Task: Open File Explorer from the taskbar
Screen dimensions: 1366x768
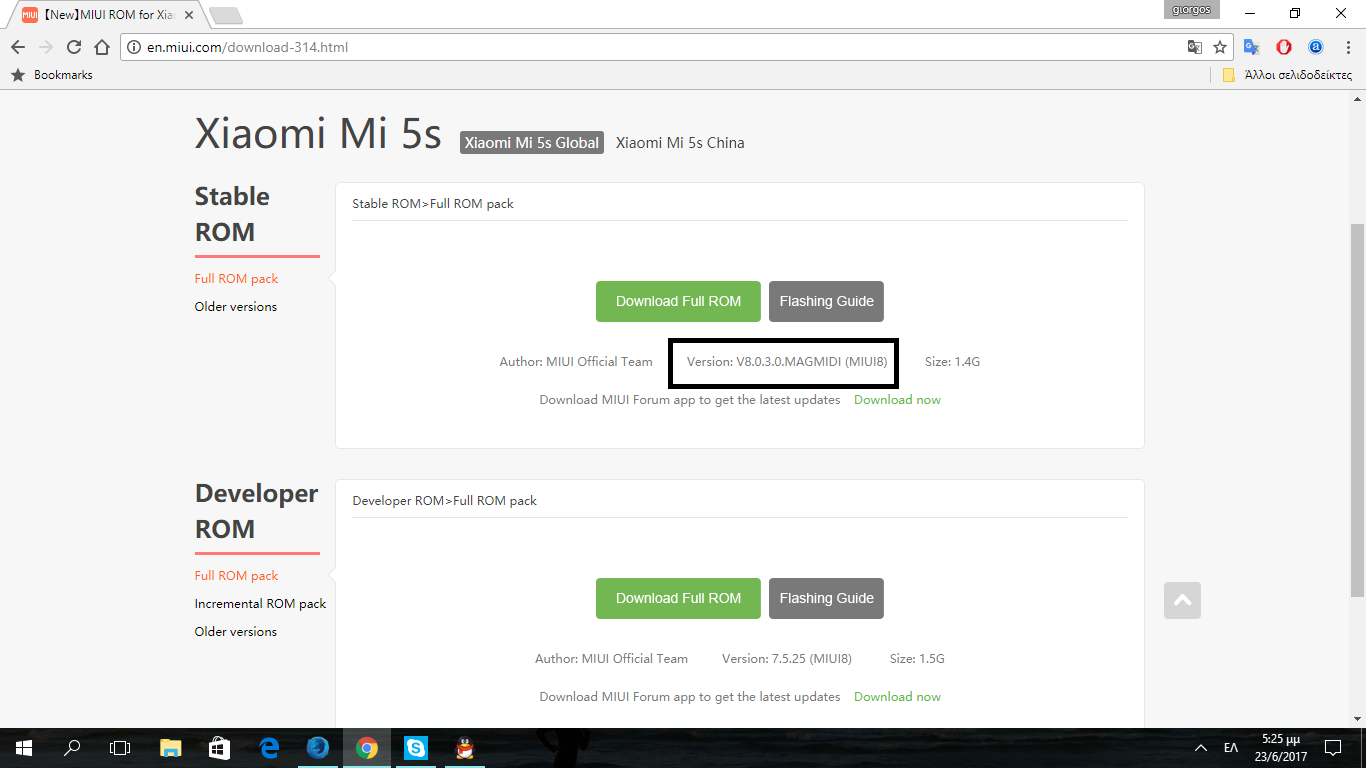Action: click(x=171, y=748)
